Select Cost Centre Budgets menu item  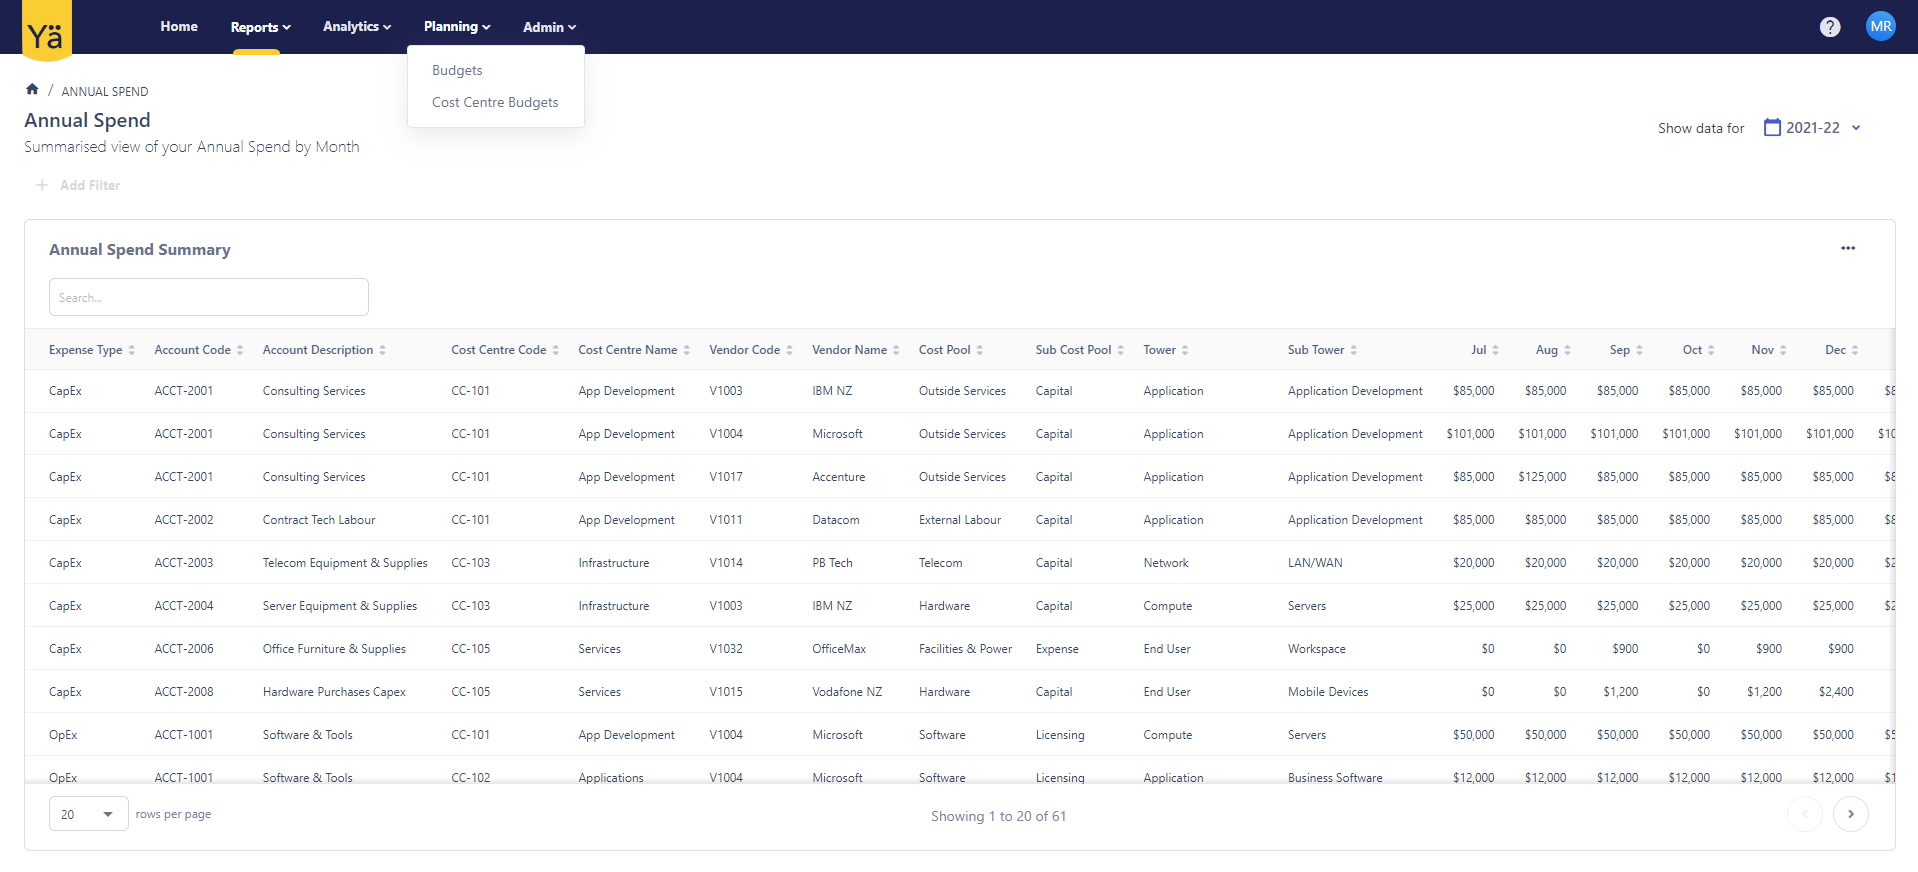495,103
